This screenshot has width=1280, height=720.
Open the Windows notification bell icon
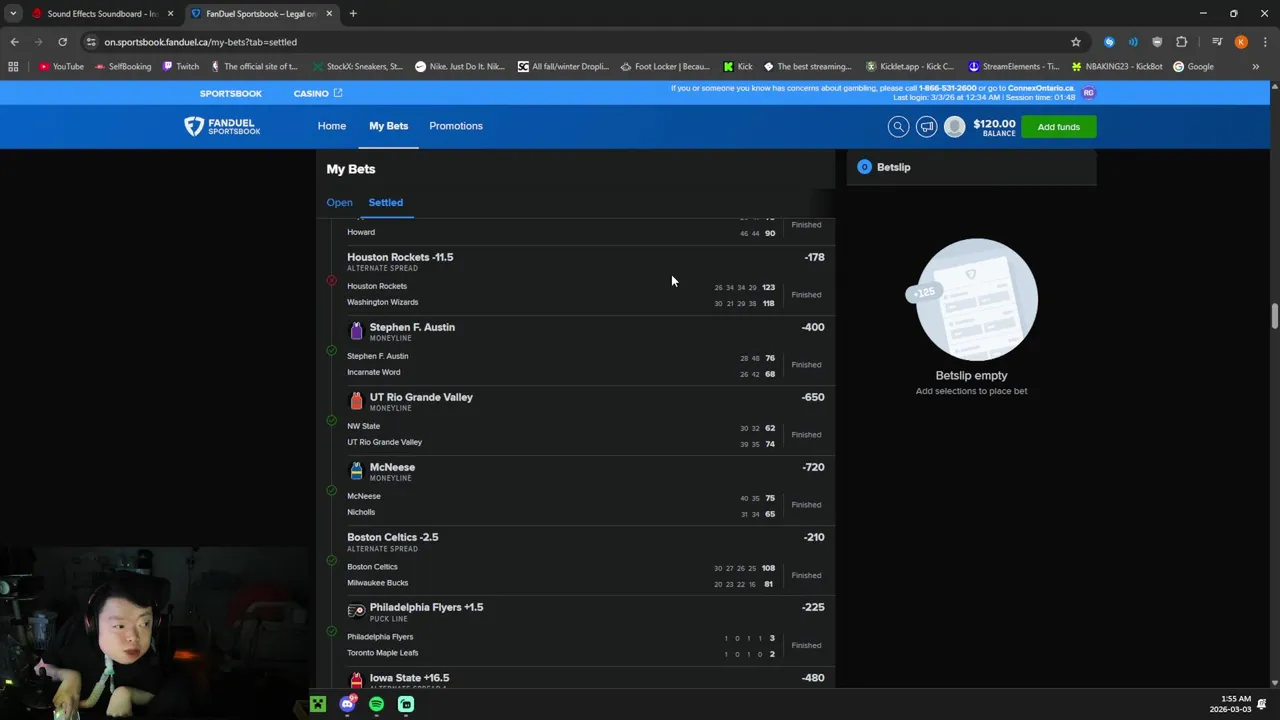pyautogui.click(x=1264, y=703)
